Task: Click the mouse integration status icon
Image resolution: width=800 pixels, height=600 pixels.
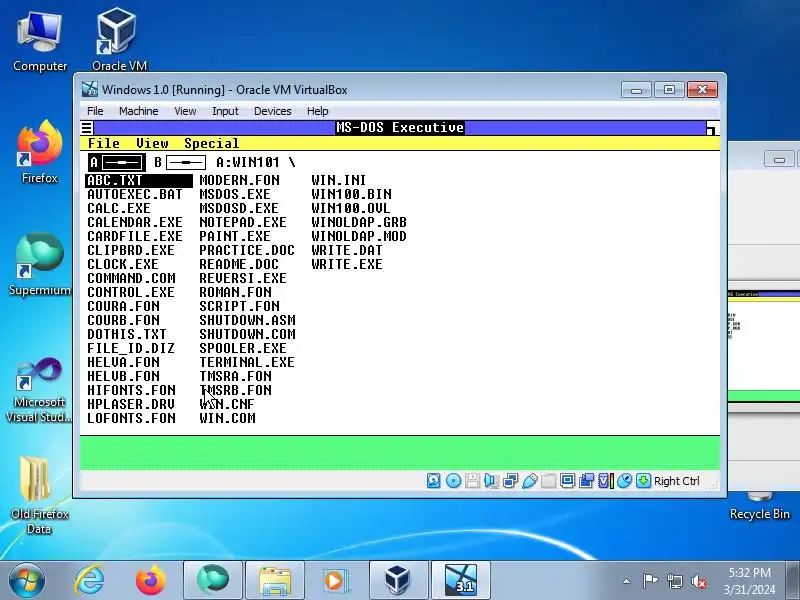Action: [x=624, y=481]
